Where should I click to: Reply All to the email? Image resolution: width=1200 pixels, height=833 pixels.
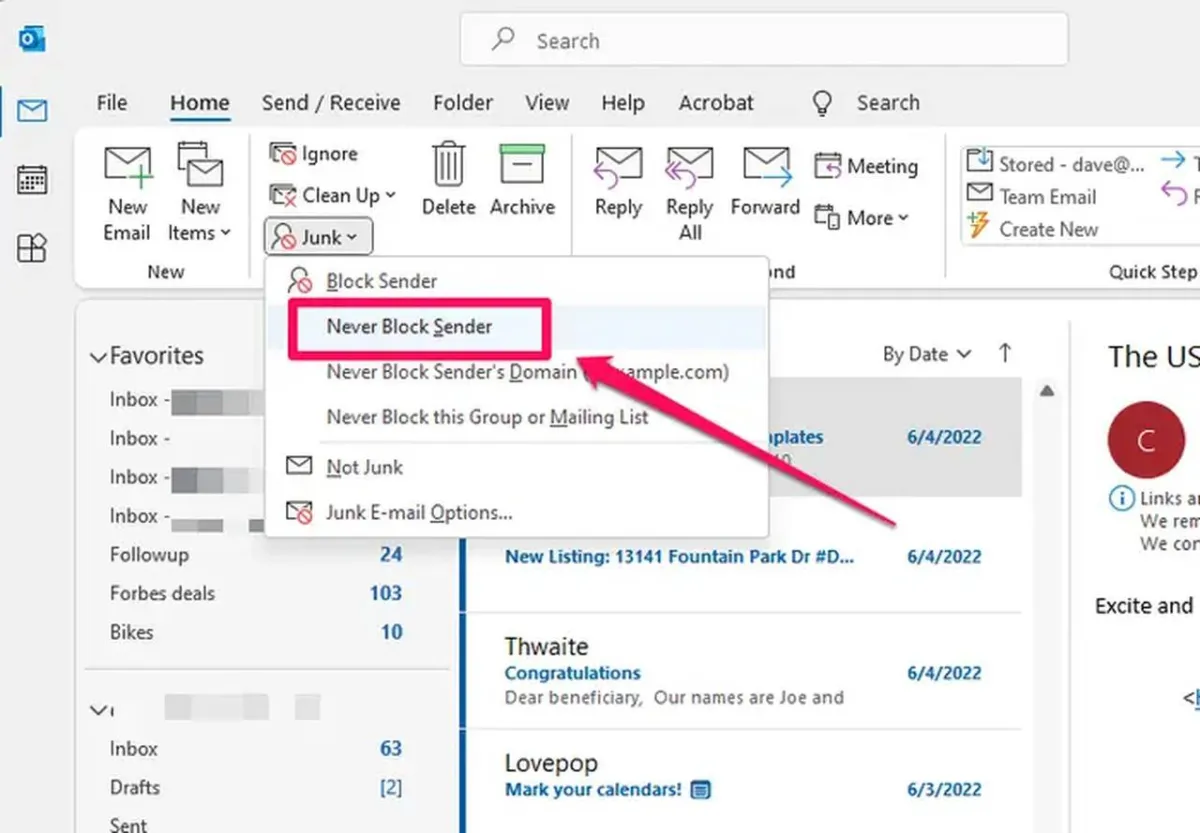coord(689,190)
